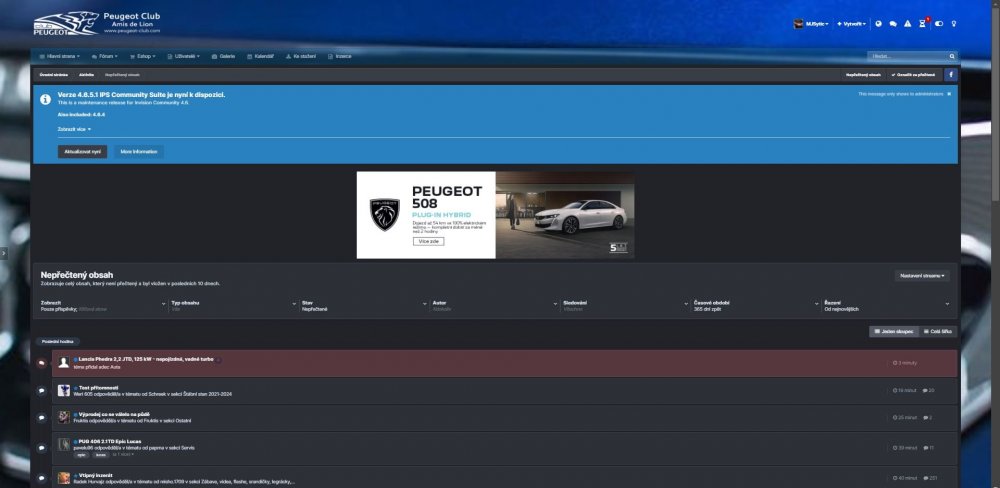The height and width of the screenshot is (488, 1000).
Task: Open Nastavení streamu dropdown
Action: [922, 276]
